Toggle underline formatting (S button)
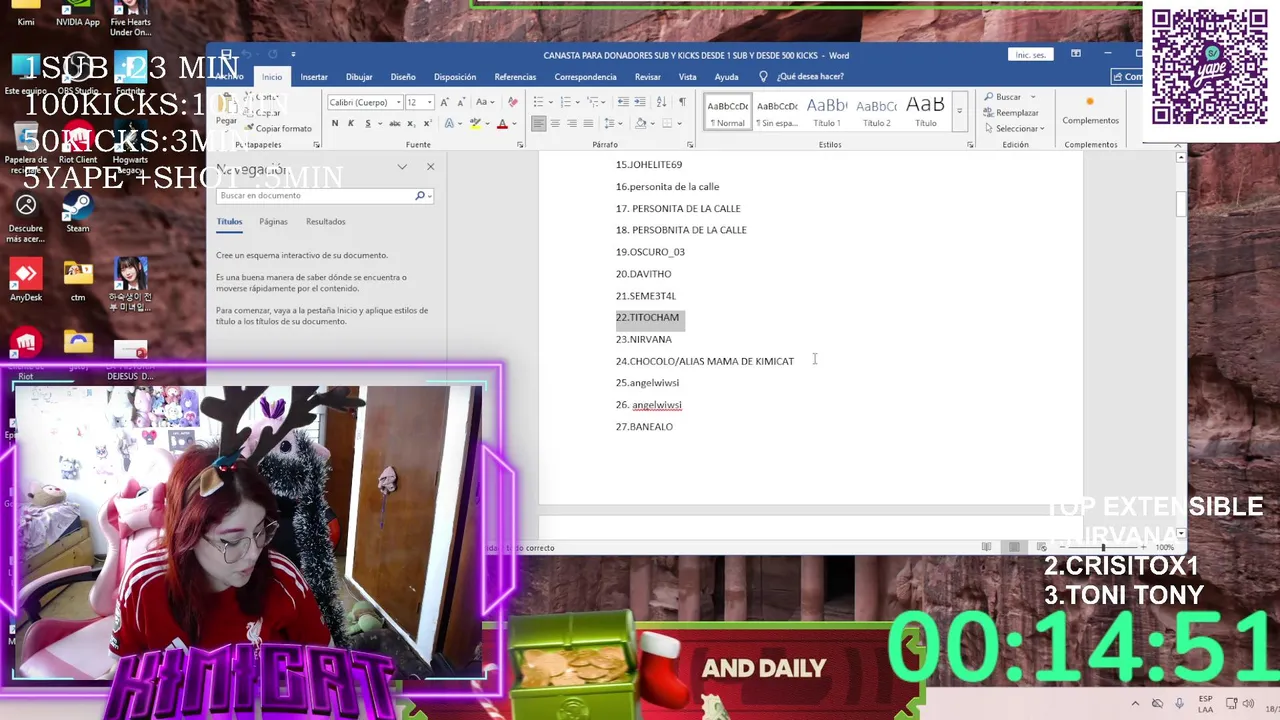Viewport: 1280px width, 720px height. tap(367, 123)
